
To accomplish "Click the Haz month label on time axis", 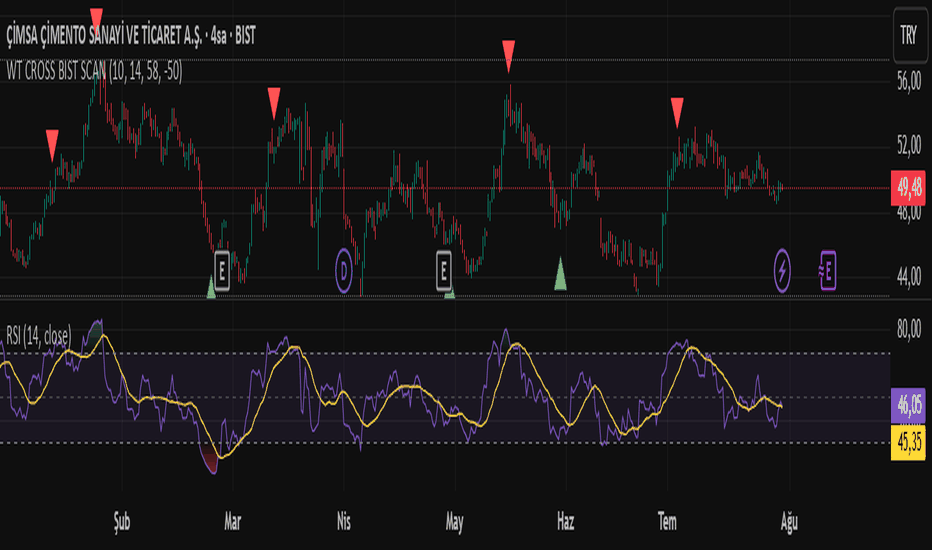I will (x=565, y=523).
